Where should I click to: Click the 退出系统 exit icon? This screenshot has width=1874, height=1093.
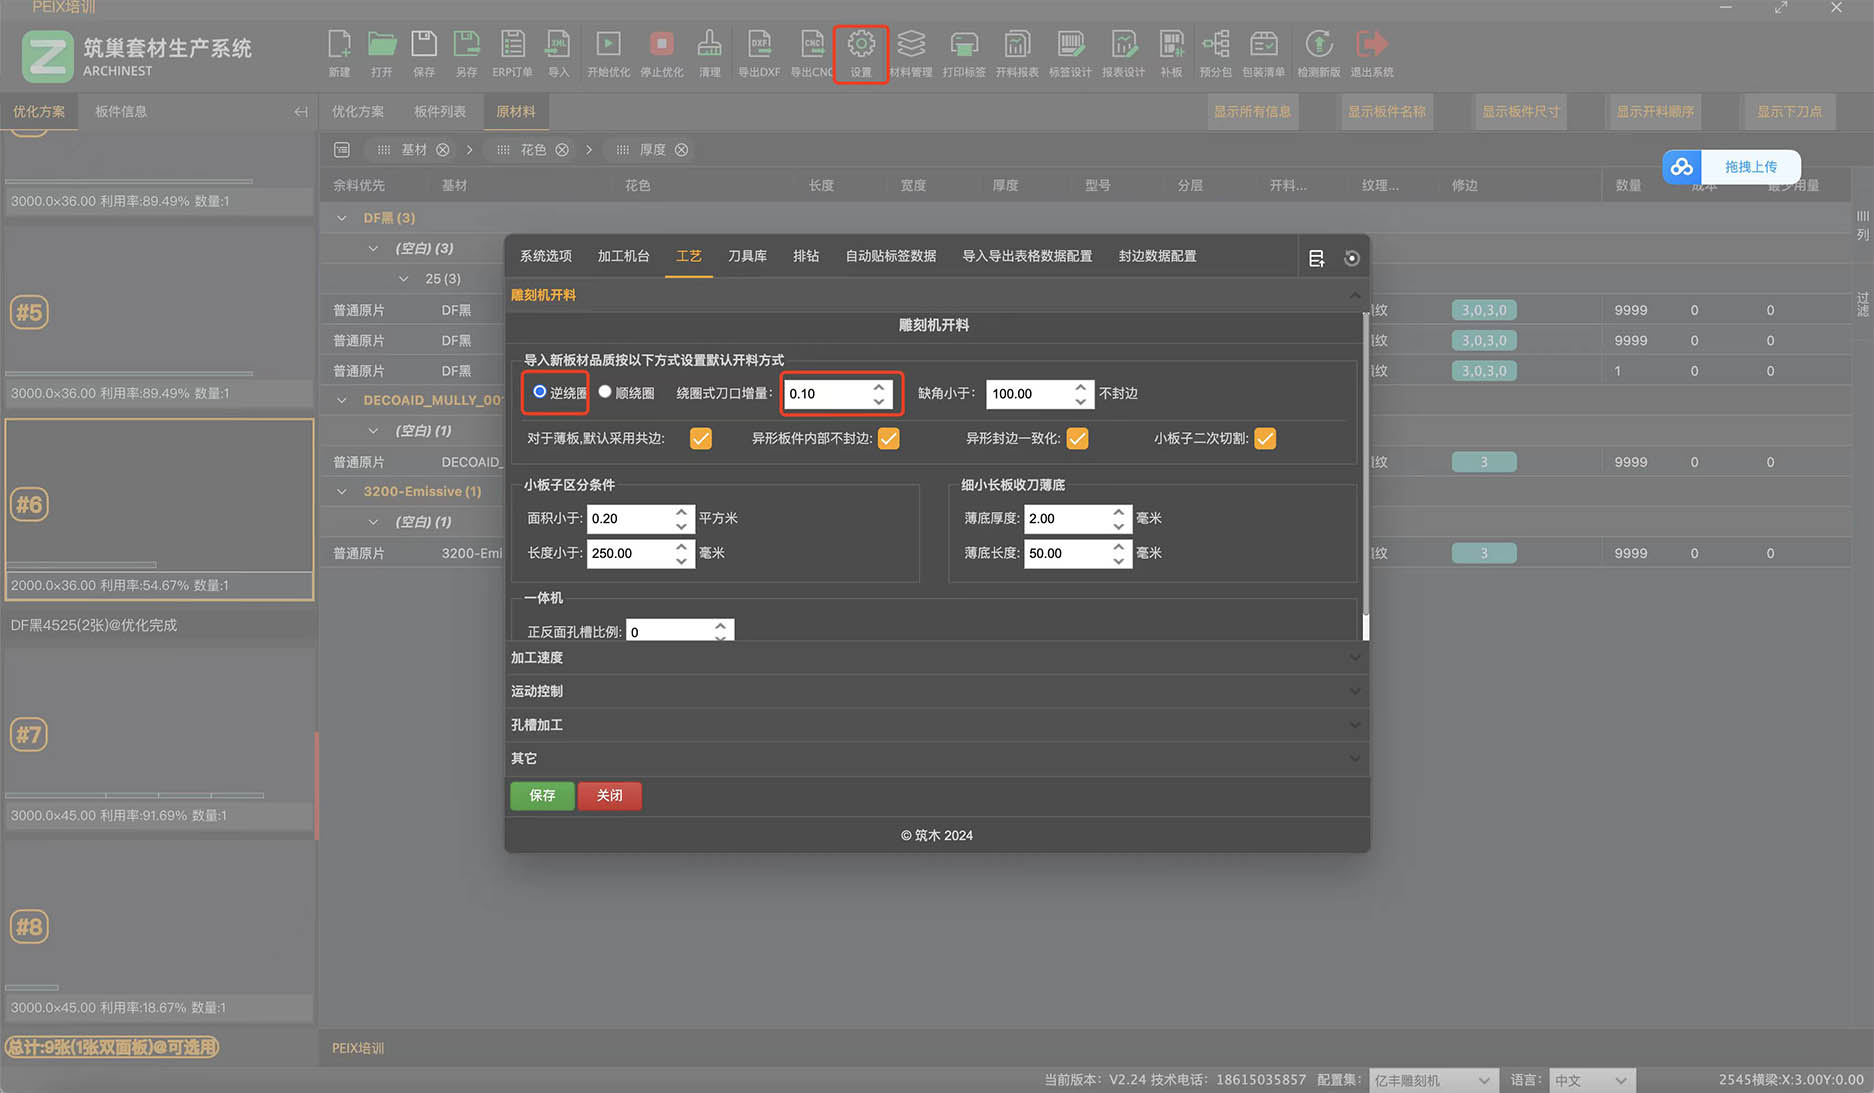1371,46
